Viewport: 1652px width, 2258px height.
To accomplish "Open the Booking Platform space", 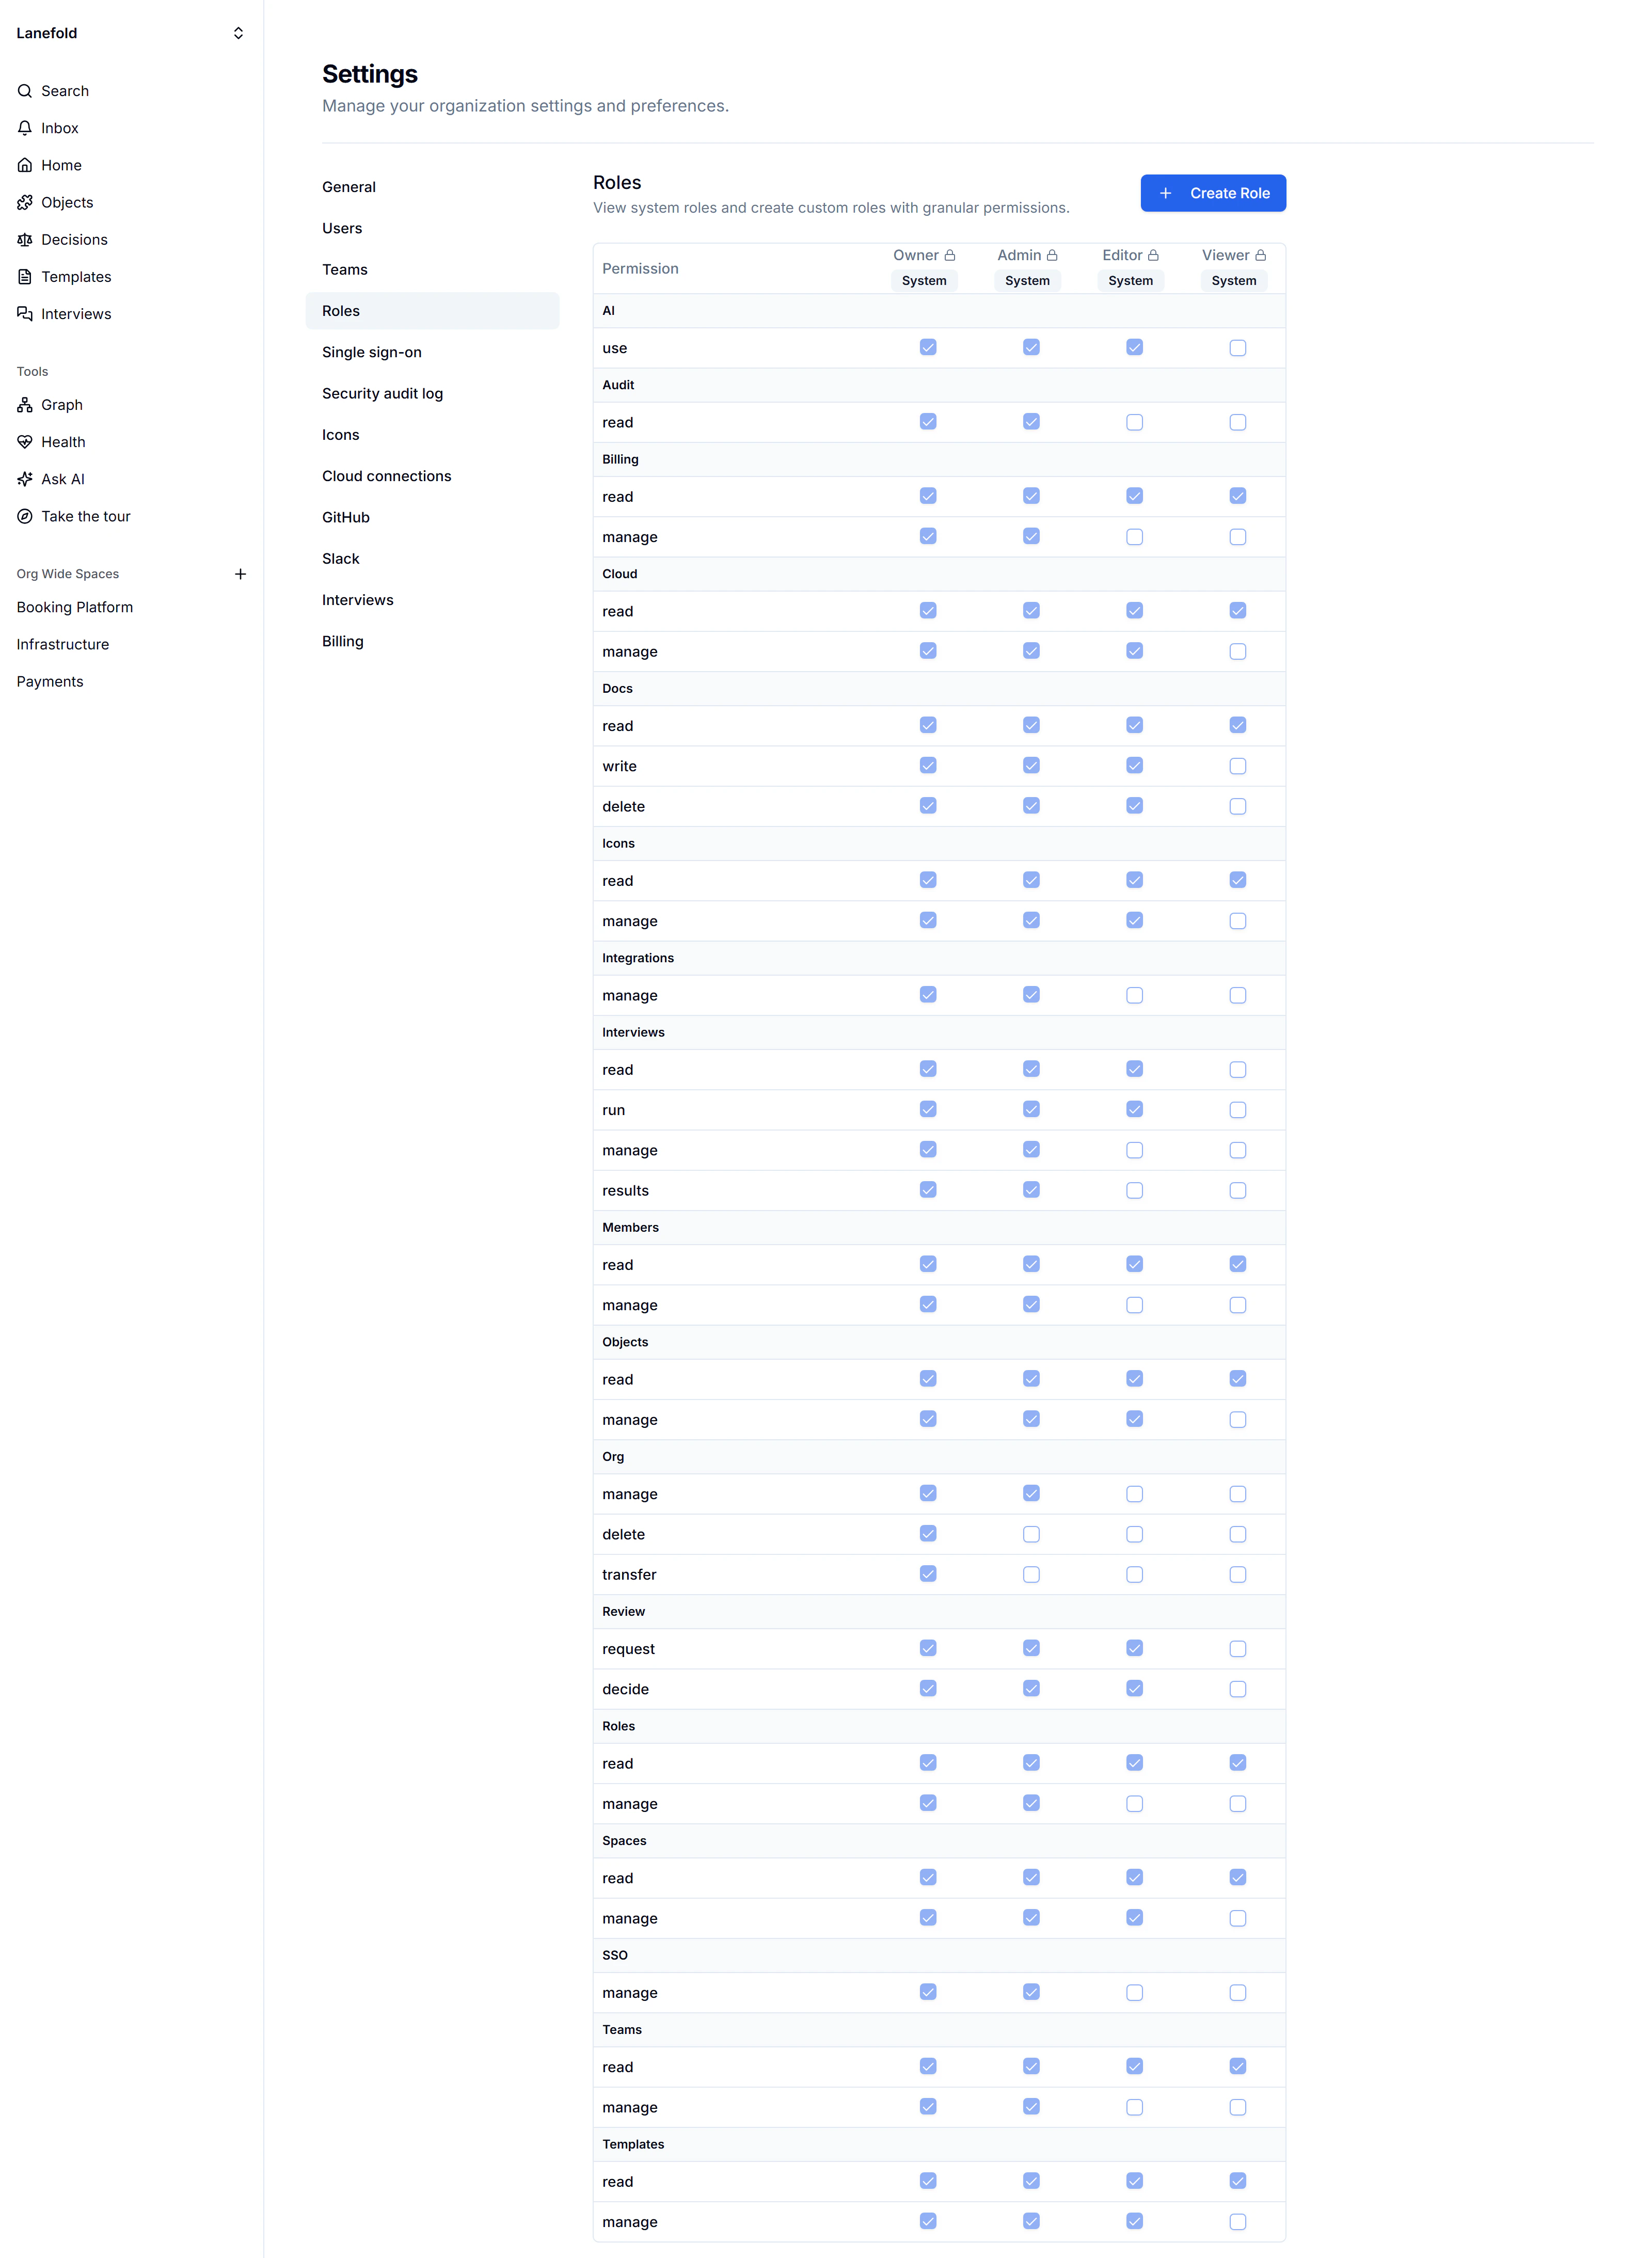I will pyautogui.click(x=75, y=607).
